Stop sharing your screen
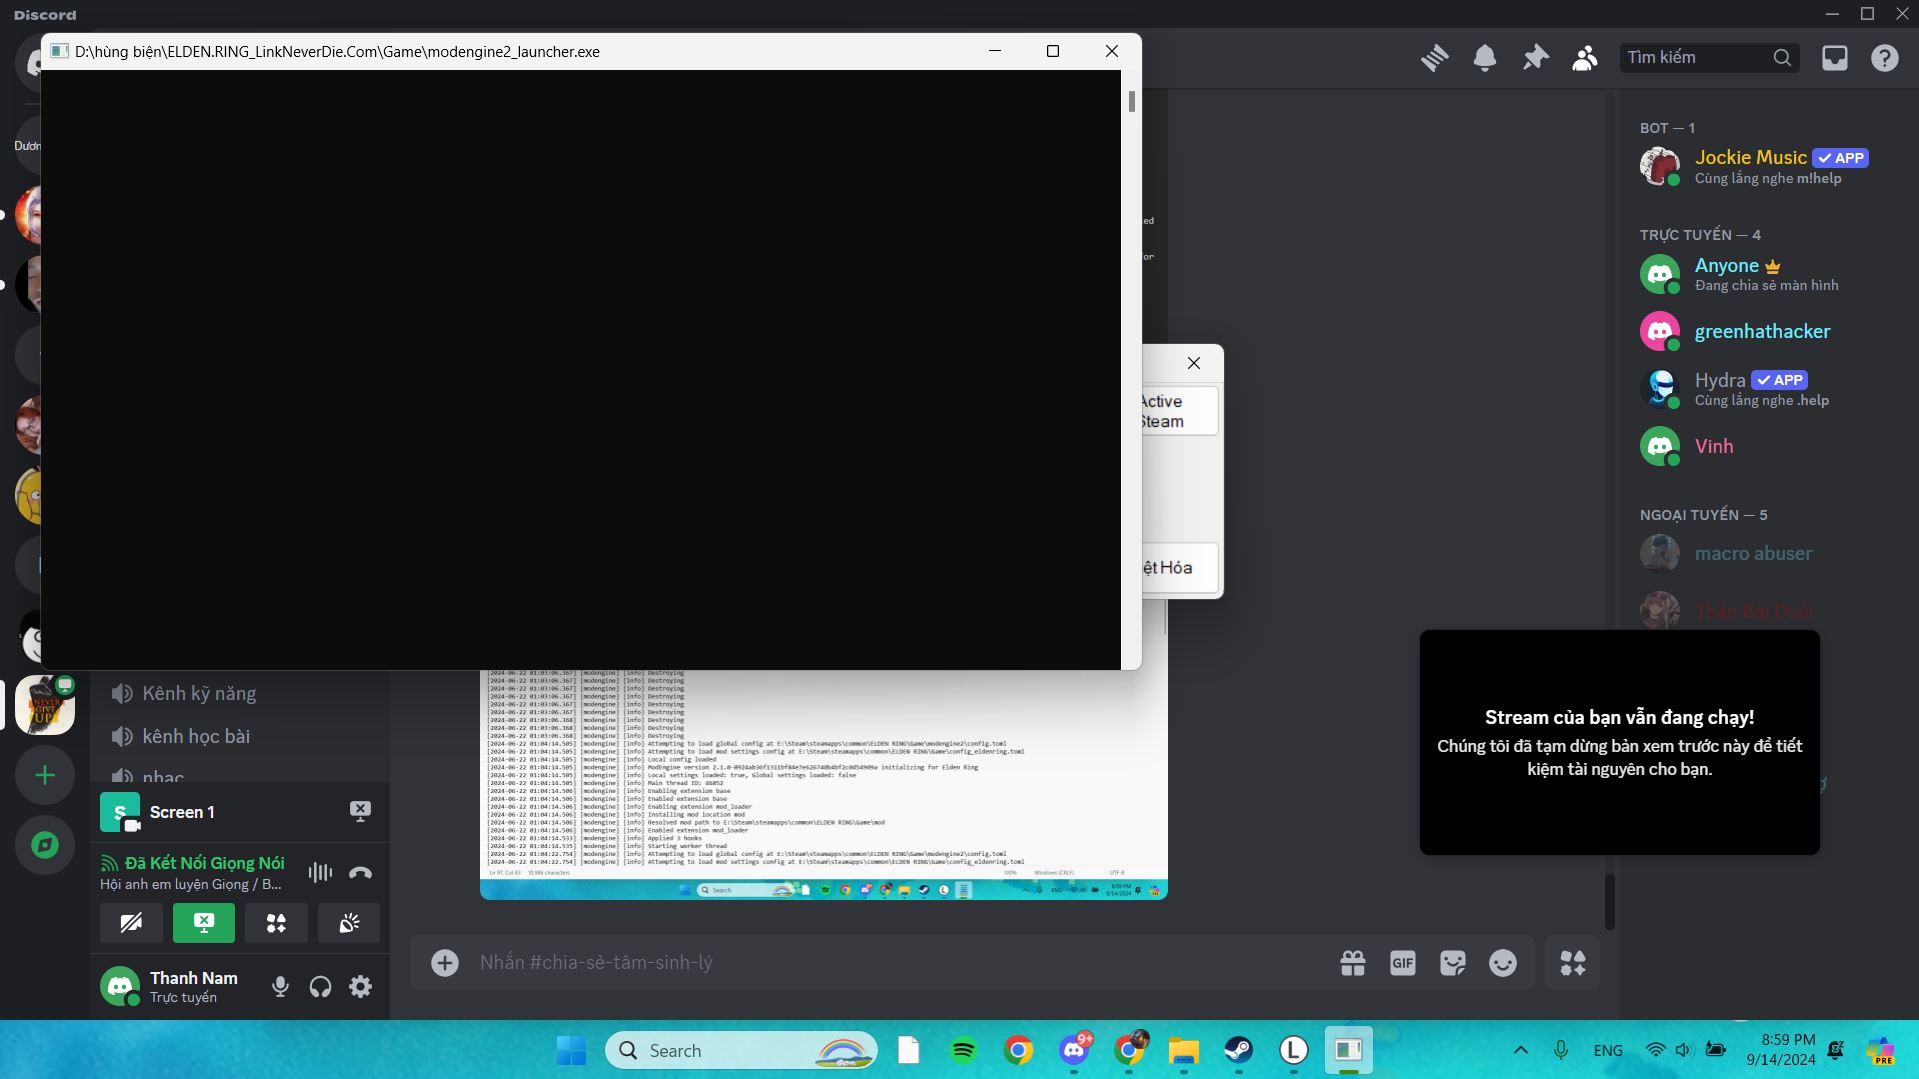Image resolution: width=1919 pixels, height=1079 pixels. pyautogui.click(x=204, y=923)
